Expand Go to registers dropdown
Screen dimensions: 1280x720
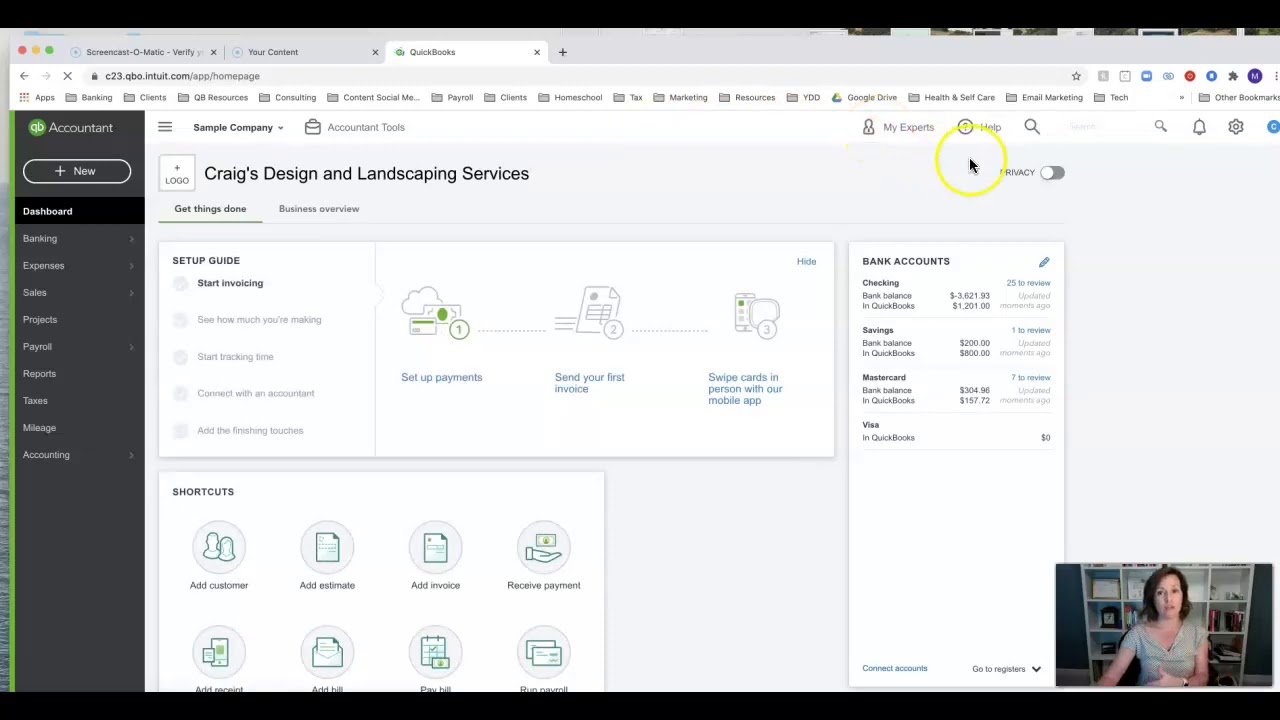point(1006,669)
